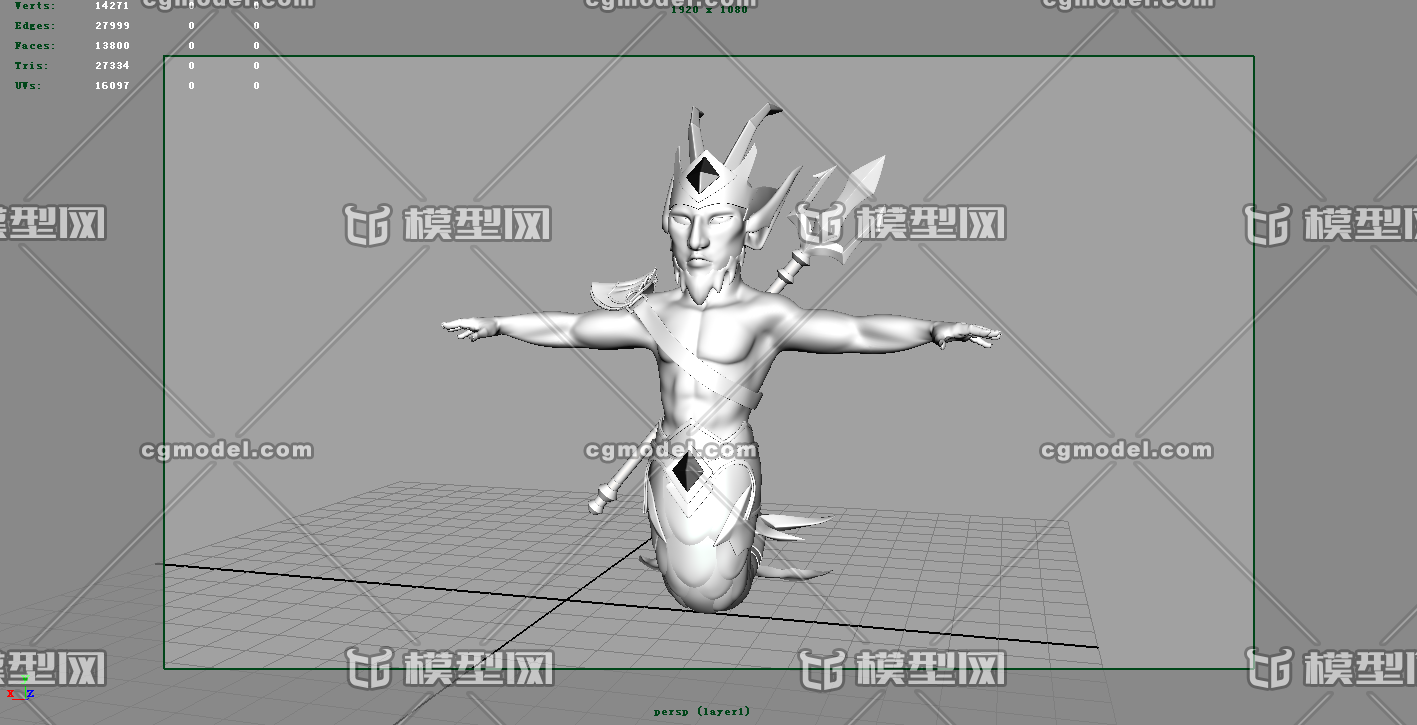The height and width of the screenshot is (725, 1417).
Task: Click the Tris count value 27334
Action: 112,66
